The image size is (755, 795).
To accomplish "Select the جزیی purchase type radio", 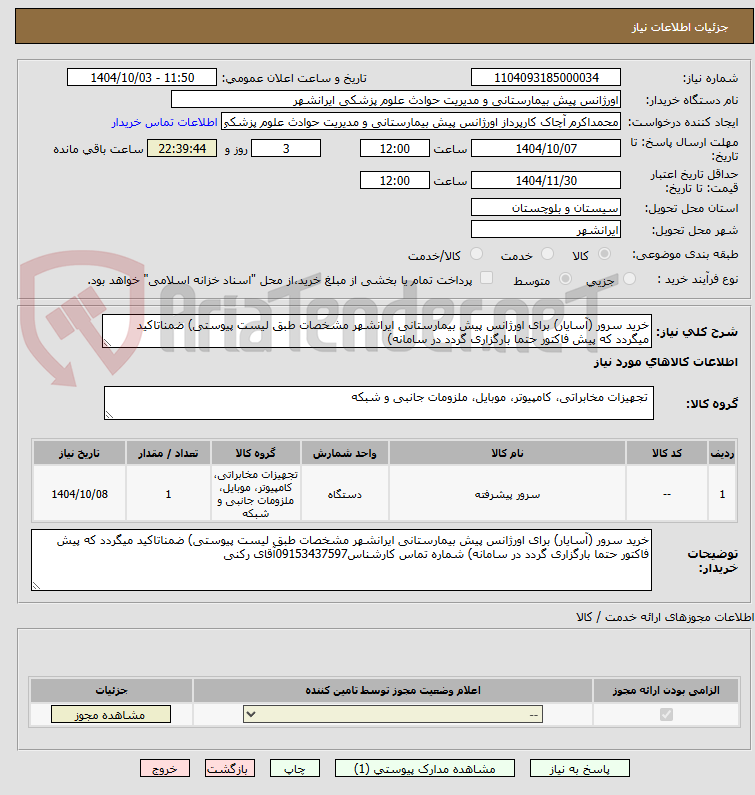I will click(629, 278).
